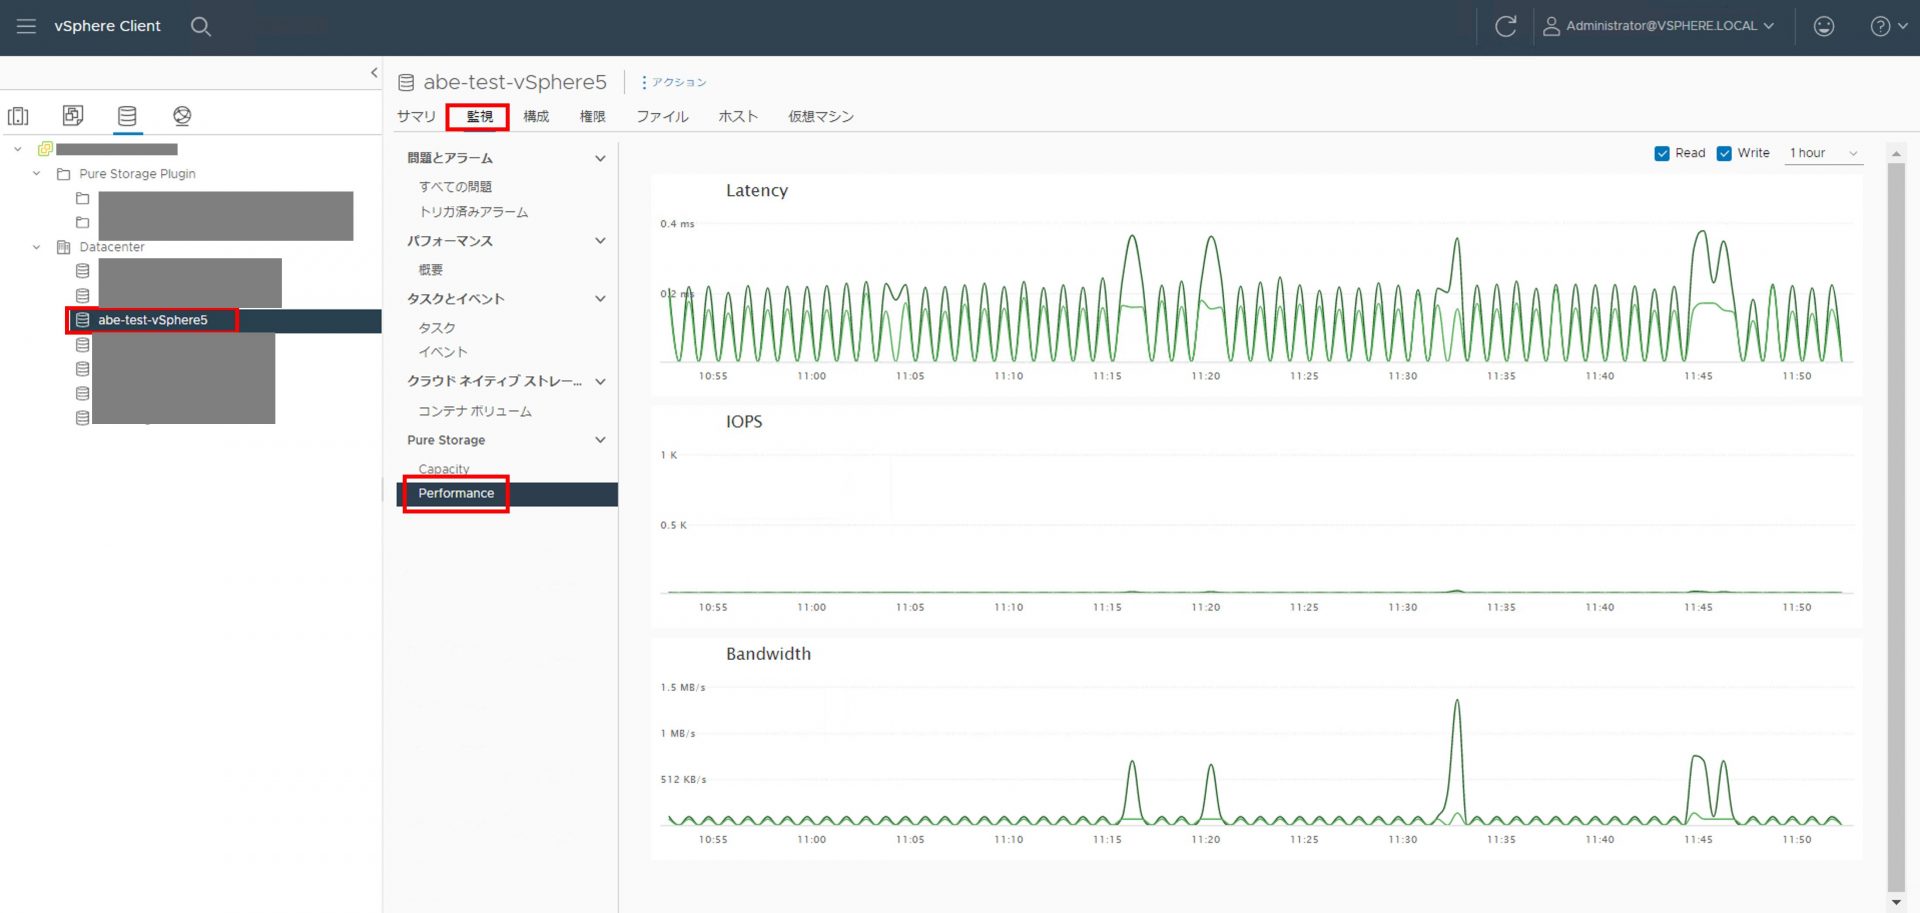This screenshot has height=913, width=1920.
Task: Switch to Hosts and Clusters inventory icon
Action: [18, 116]
